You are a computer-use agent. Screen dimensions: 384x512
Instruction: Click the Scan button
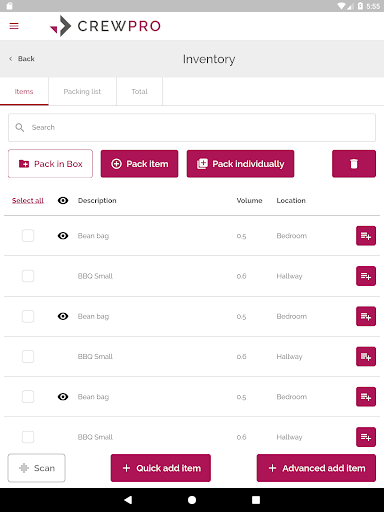(x=37, y=468)
